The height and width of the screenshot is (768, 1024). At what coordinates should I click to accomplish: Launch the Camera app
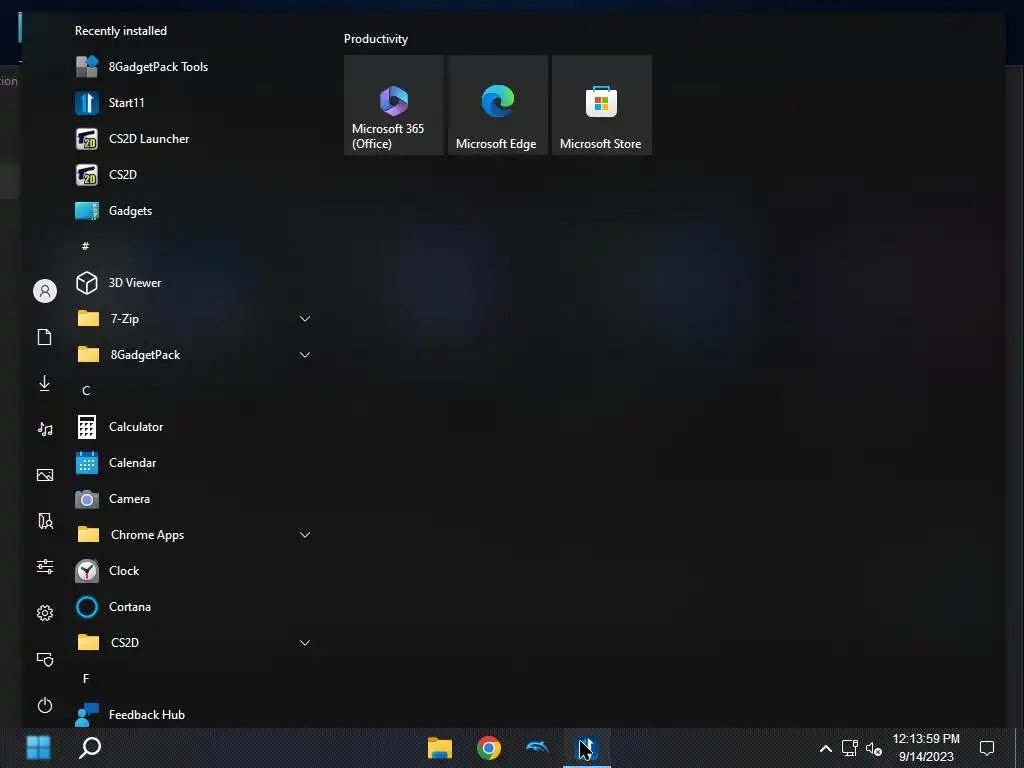tap(193, 498)
